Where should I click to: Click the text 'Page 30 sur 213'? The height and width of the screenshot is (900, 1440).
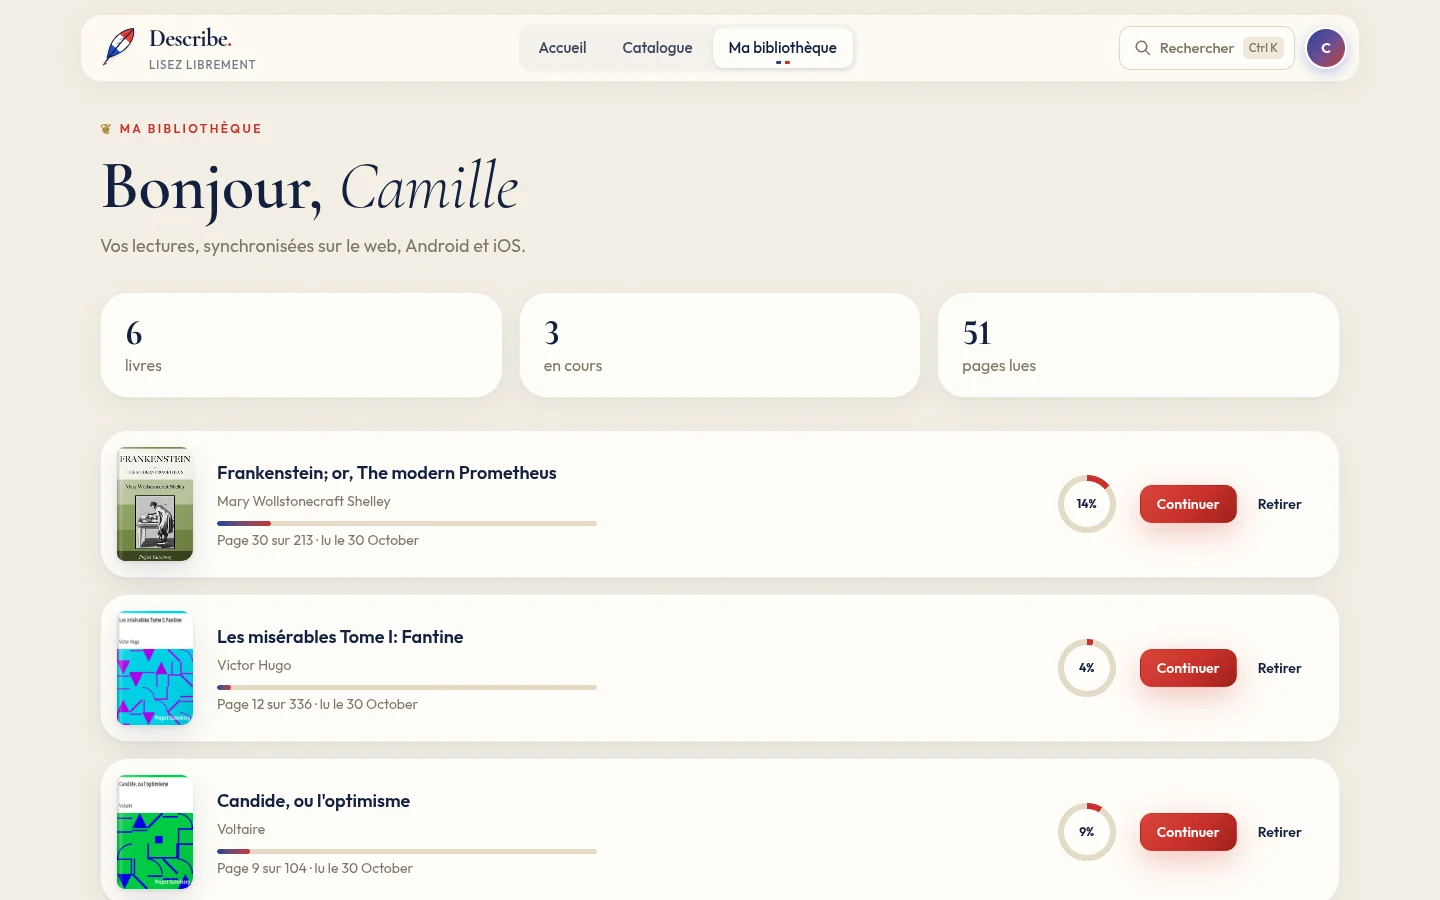(x=265, y=540)
